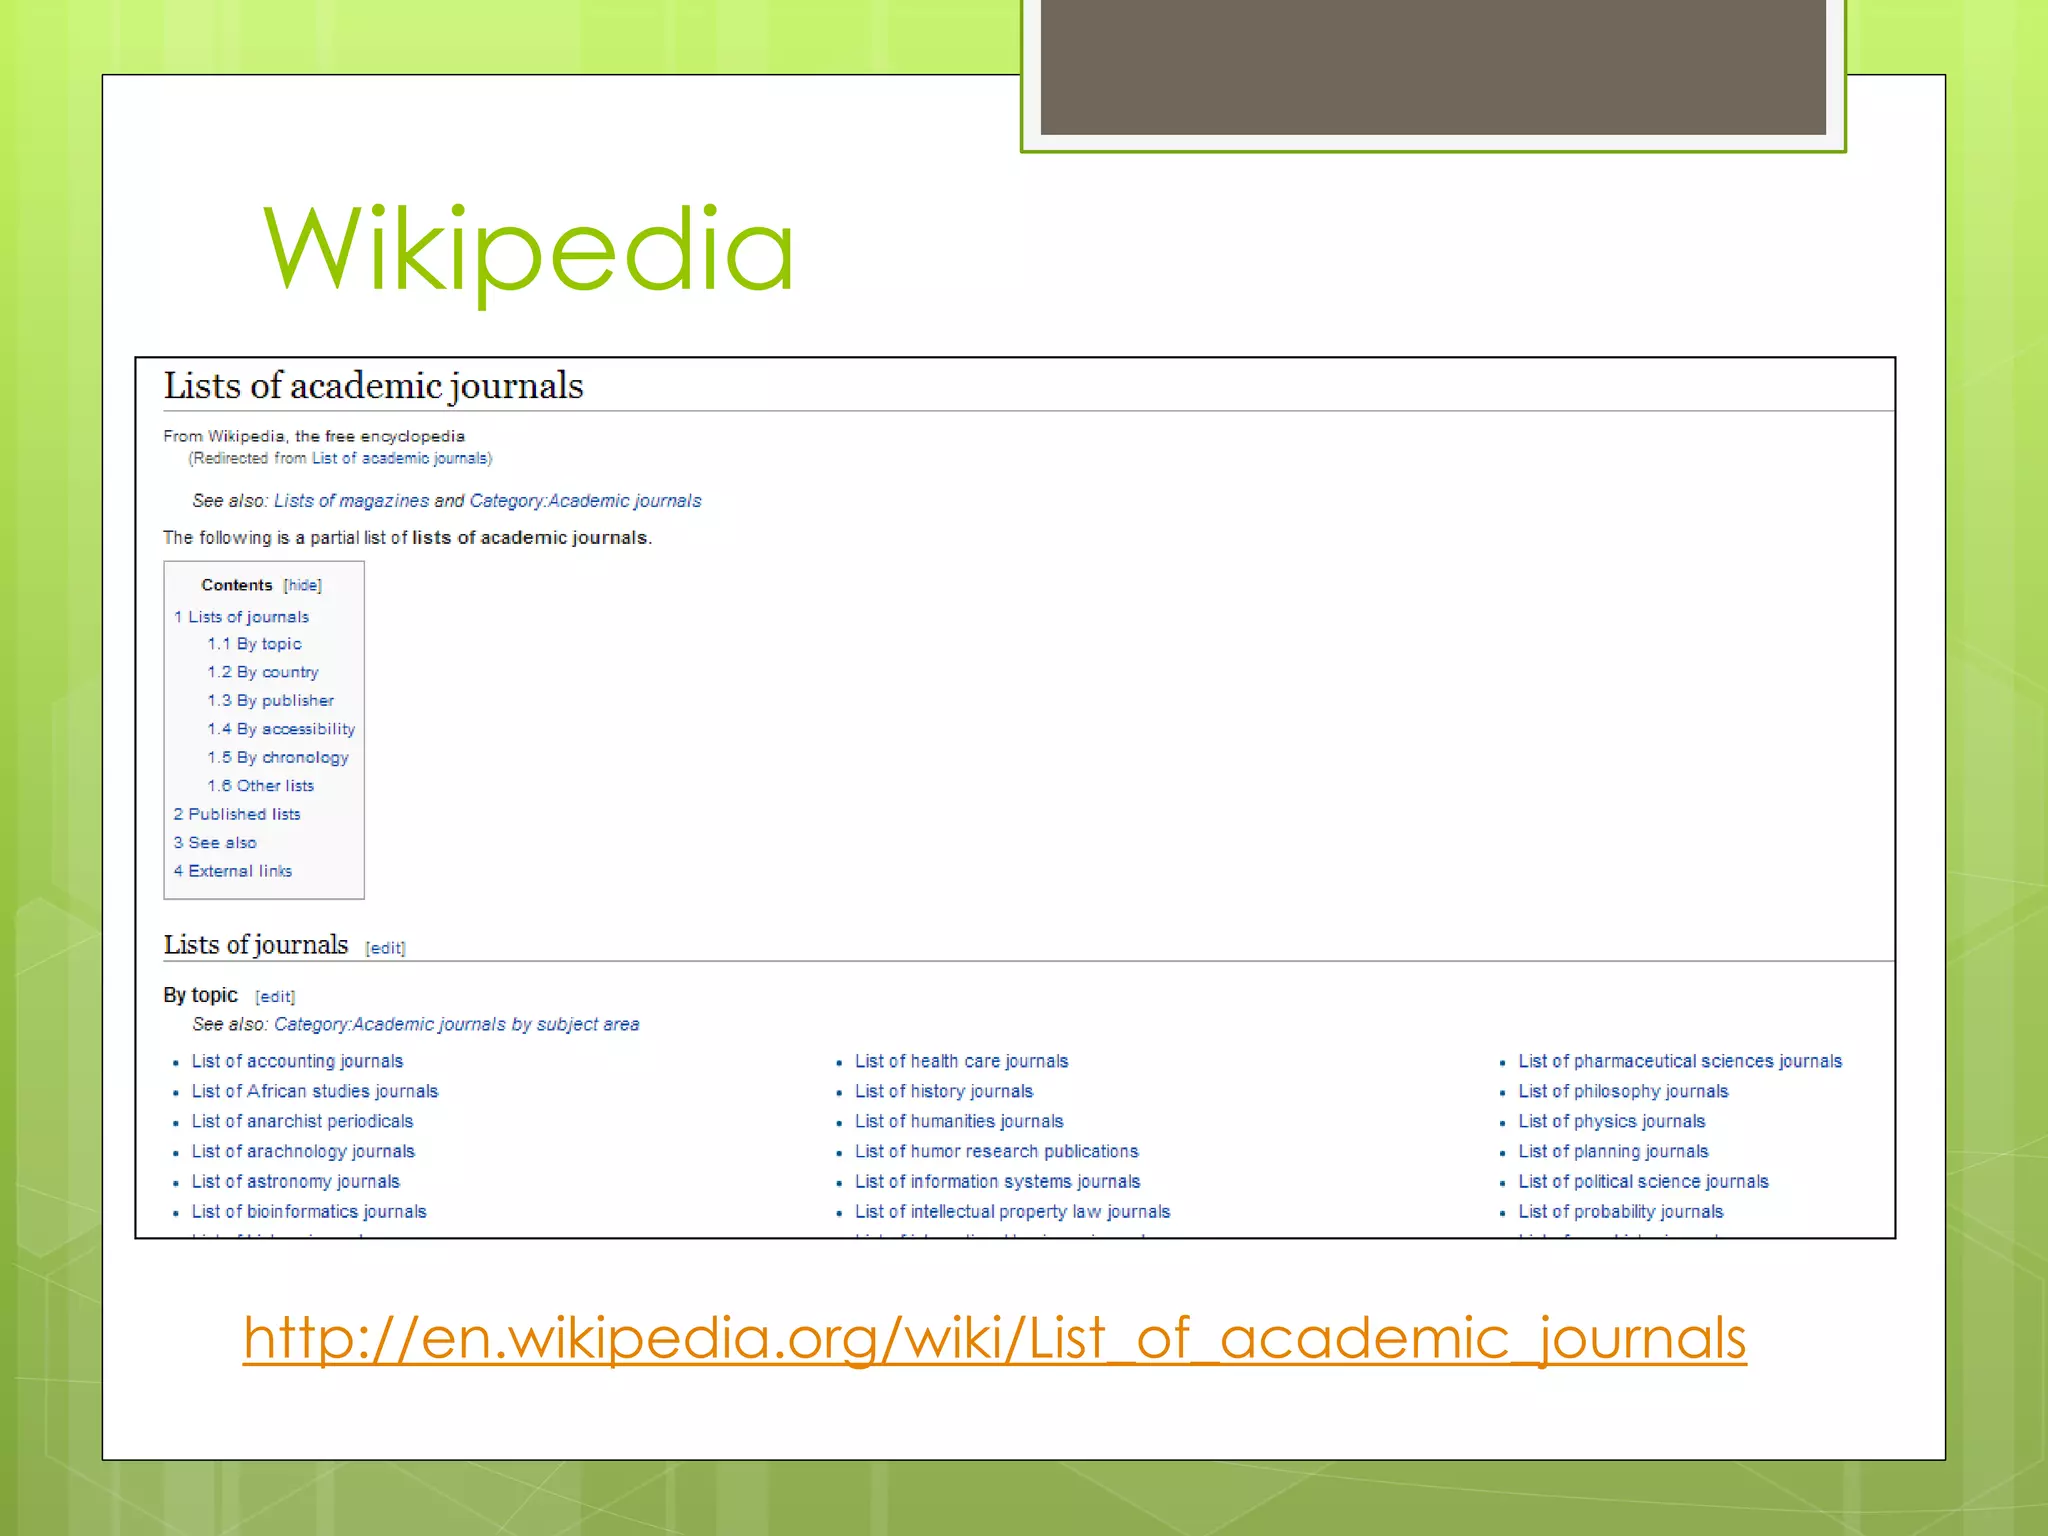
Task: Click the 'List of academic journals' redirect link
Action: tap(399, 459)
